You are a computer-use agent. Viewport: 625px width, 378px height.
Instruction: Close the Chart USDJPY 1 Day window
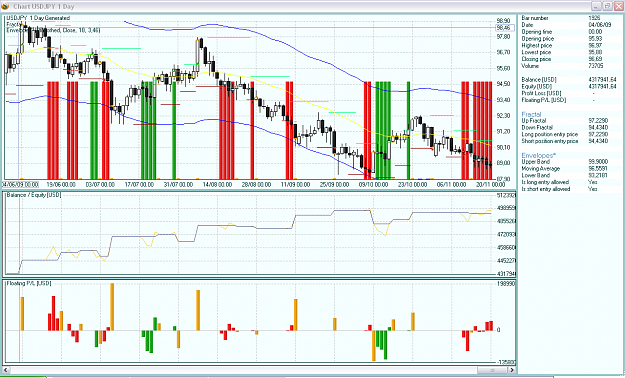(x=619, y=6)
